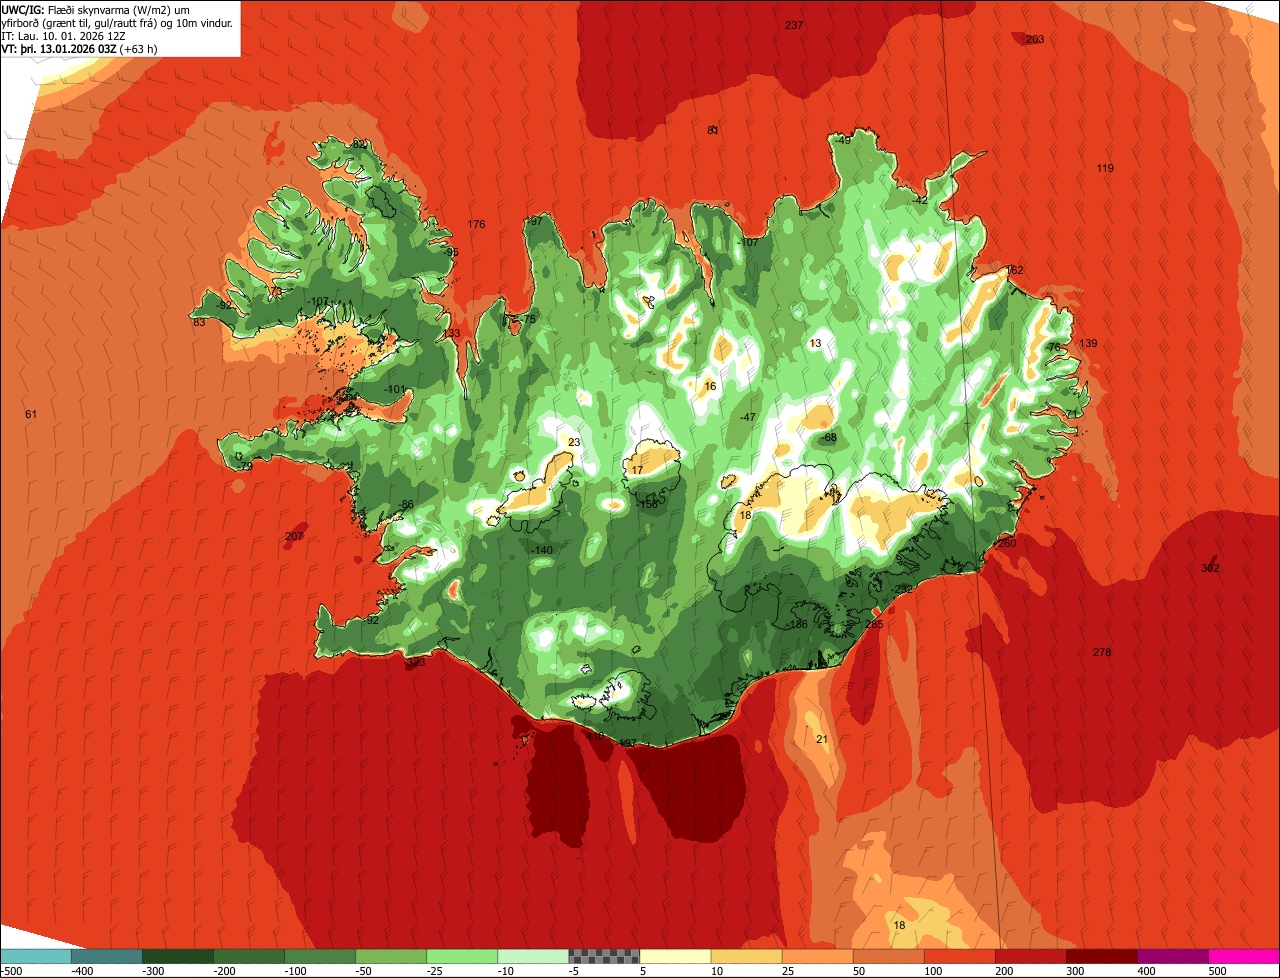Click the '13' value in the northeast interior
The height and width of the screenshot is (978, 1280).
click(x=816, y=343)
